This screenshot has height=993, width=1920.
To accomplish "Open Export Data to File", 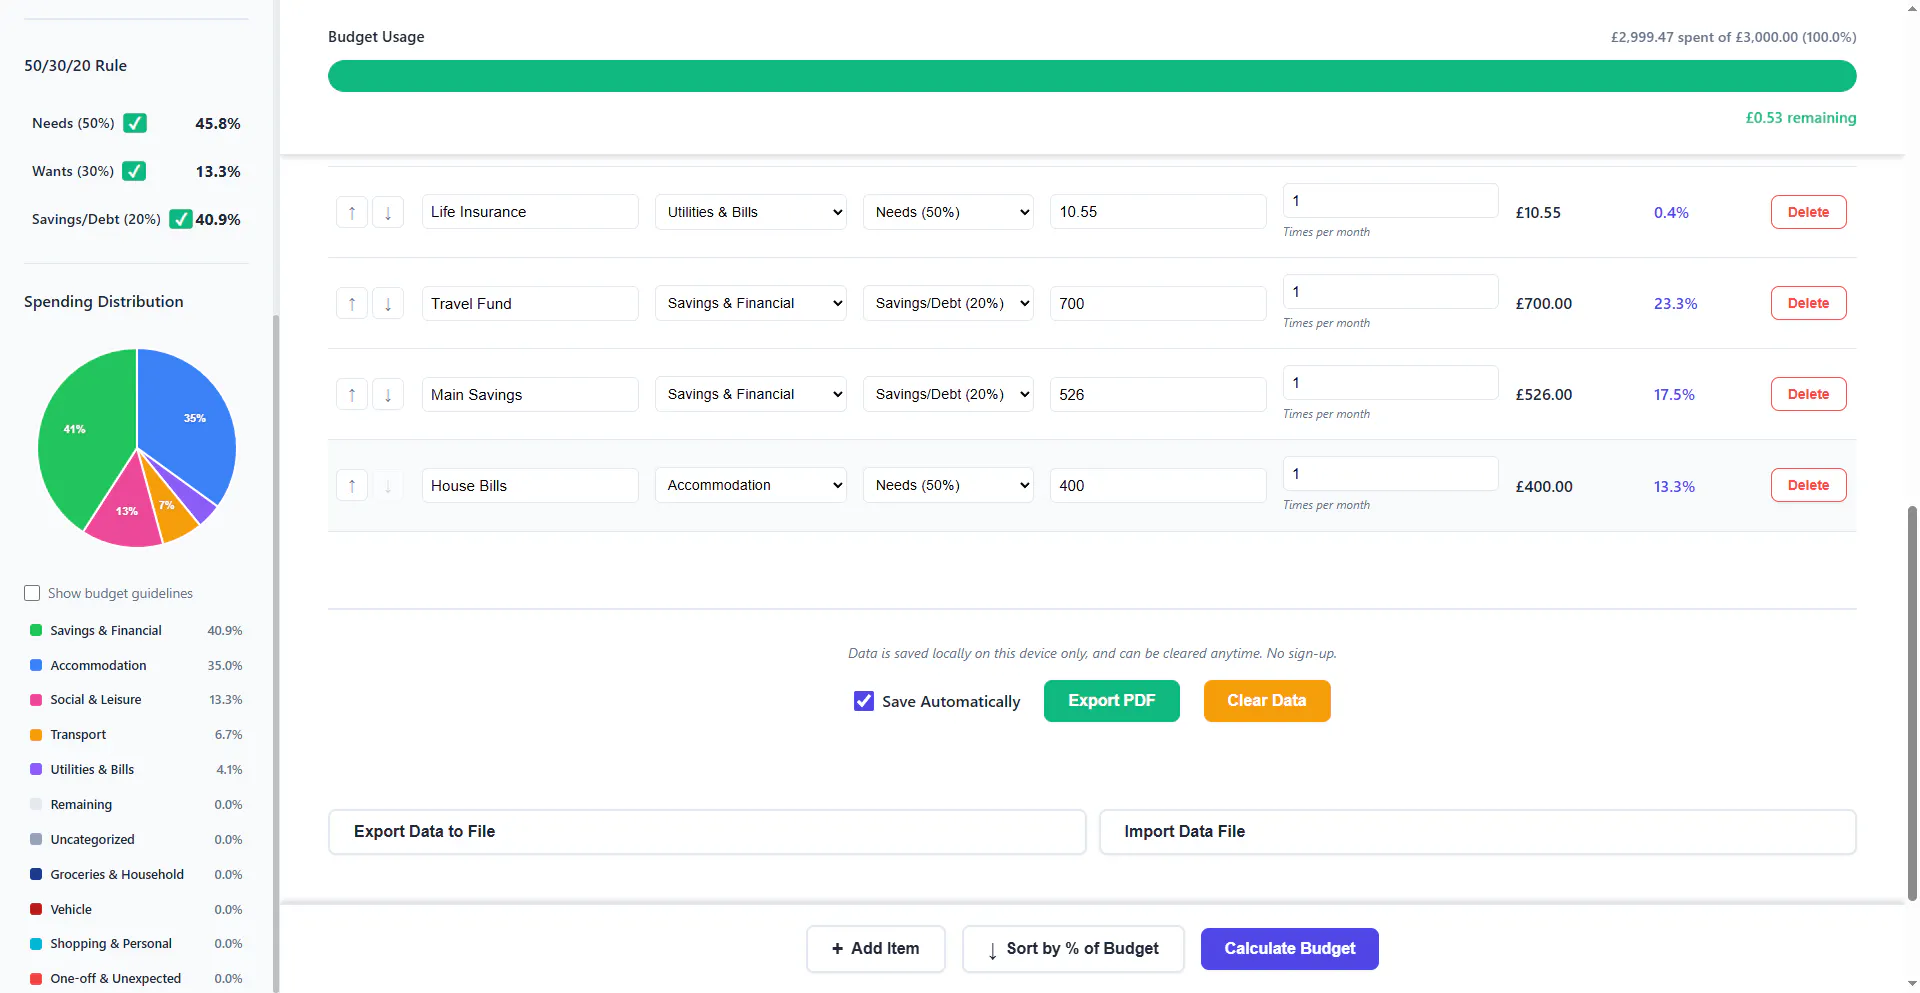I will coord(707,832).
